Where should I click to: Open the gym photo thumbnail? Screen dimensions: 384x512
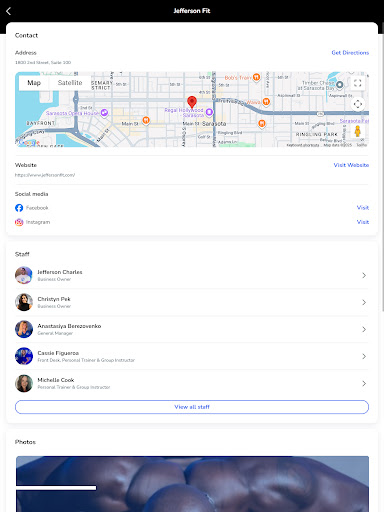coord(192,484)
